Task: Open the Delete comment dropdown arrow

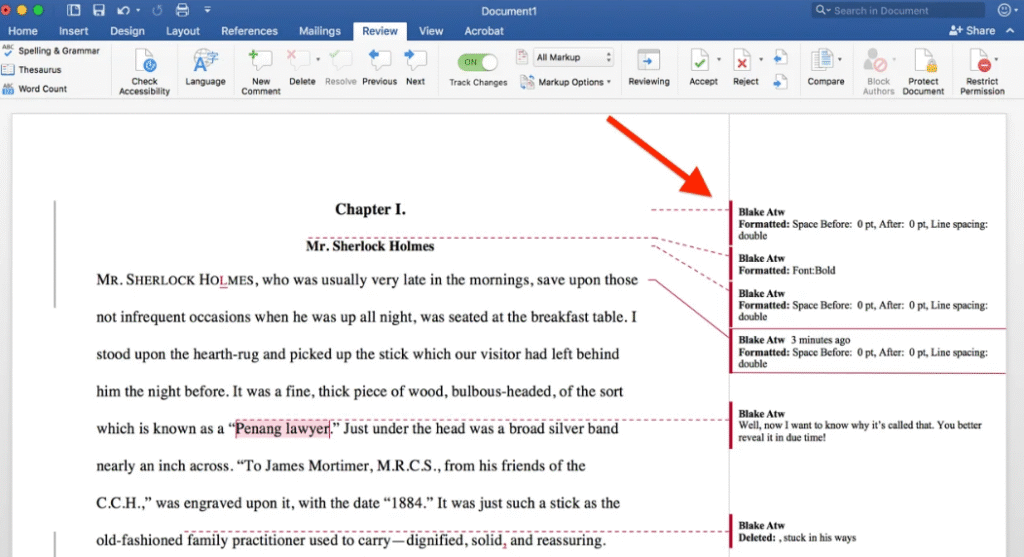Action: click(x=318, y=59)
